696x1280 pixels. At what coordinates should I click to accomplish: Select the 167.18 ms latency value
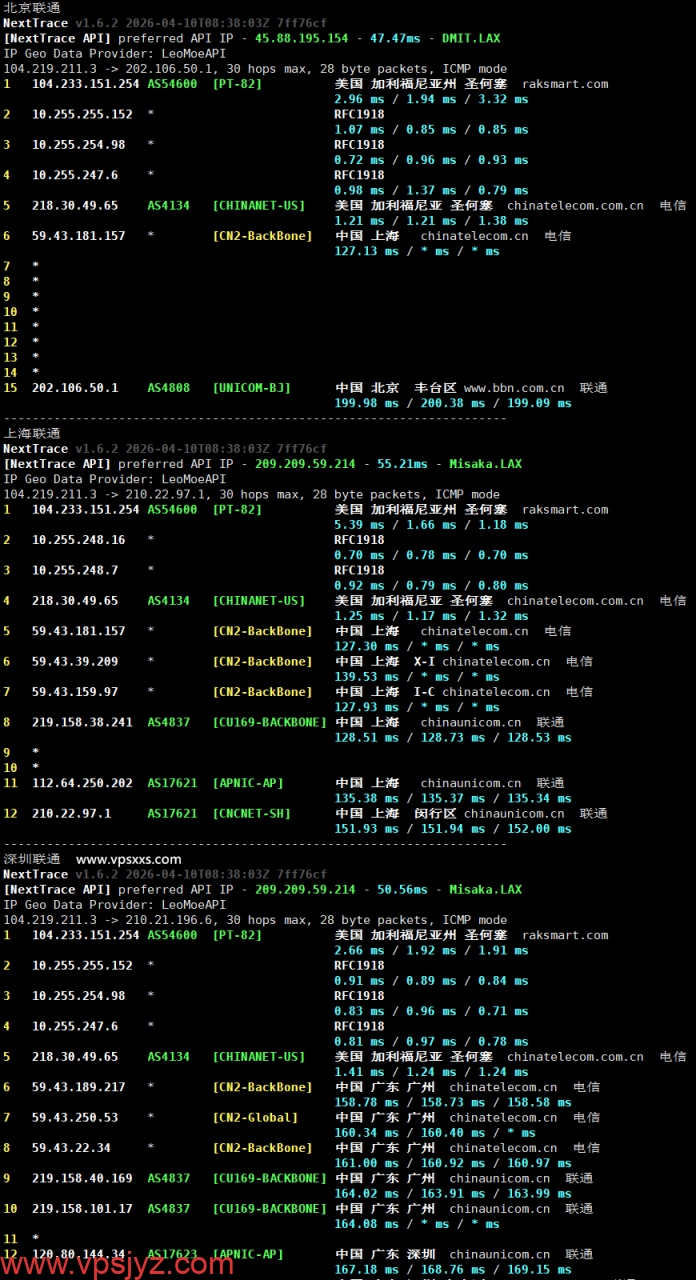coord(366,1270)
